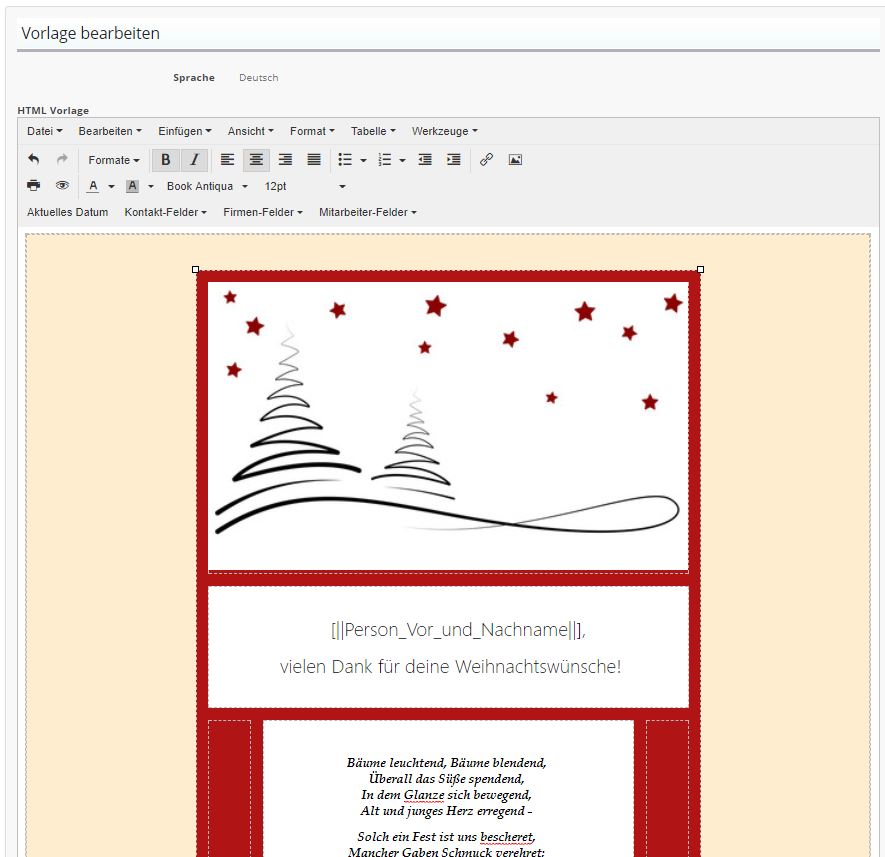Viewport: 885px width, 857px height.
Task: Open numbered list style dropdown arrow
Action: point(402,160)
